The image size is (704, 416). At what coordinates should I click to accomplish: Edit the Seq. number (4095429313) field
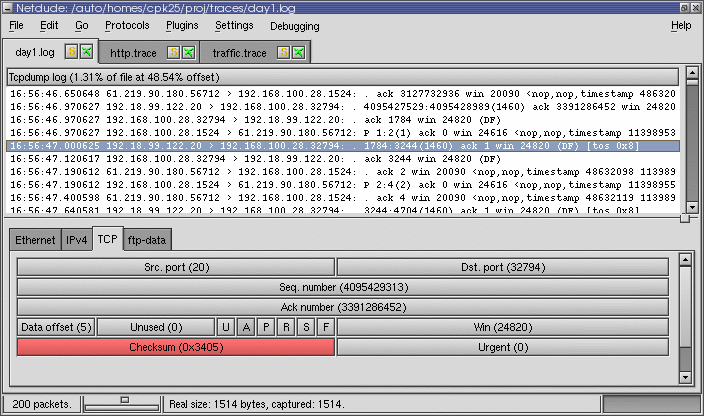point(343,287)
